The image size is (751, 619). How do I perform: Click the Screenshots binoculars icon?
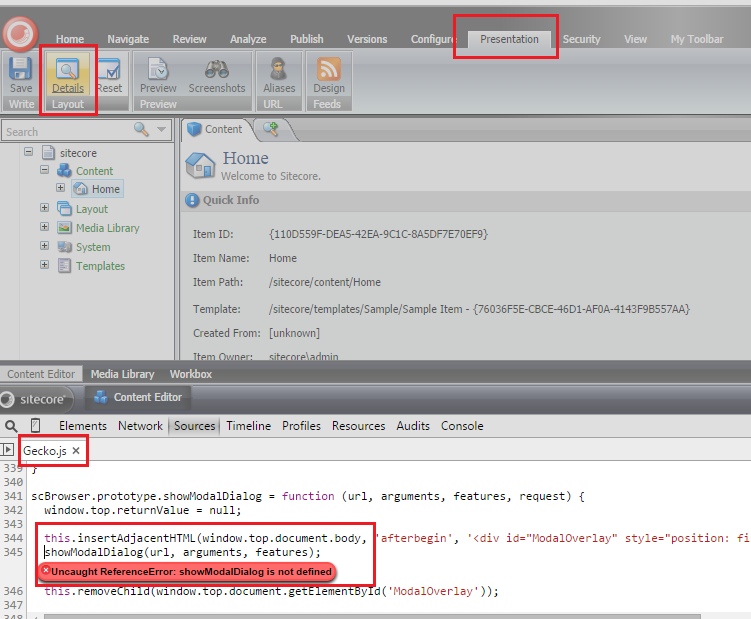[x=216, y=69]
